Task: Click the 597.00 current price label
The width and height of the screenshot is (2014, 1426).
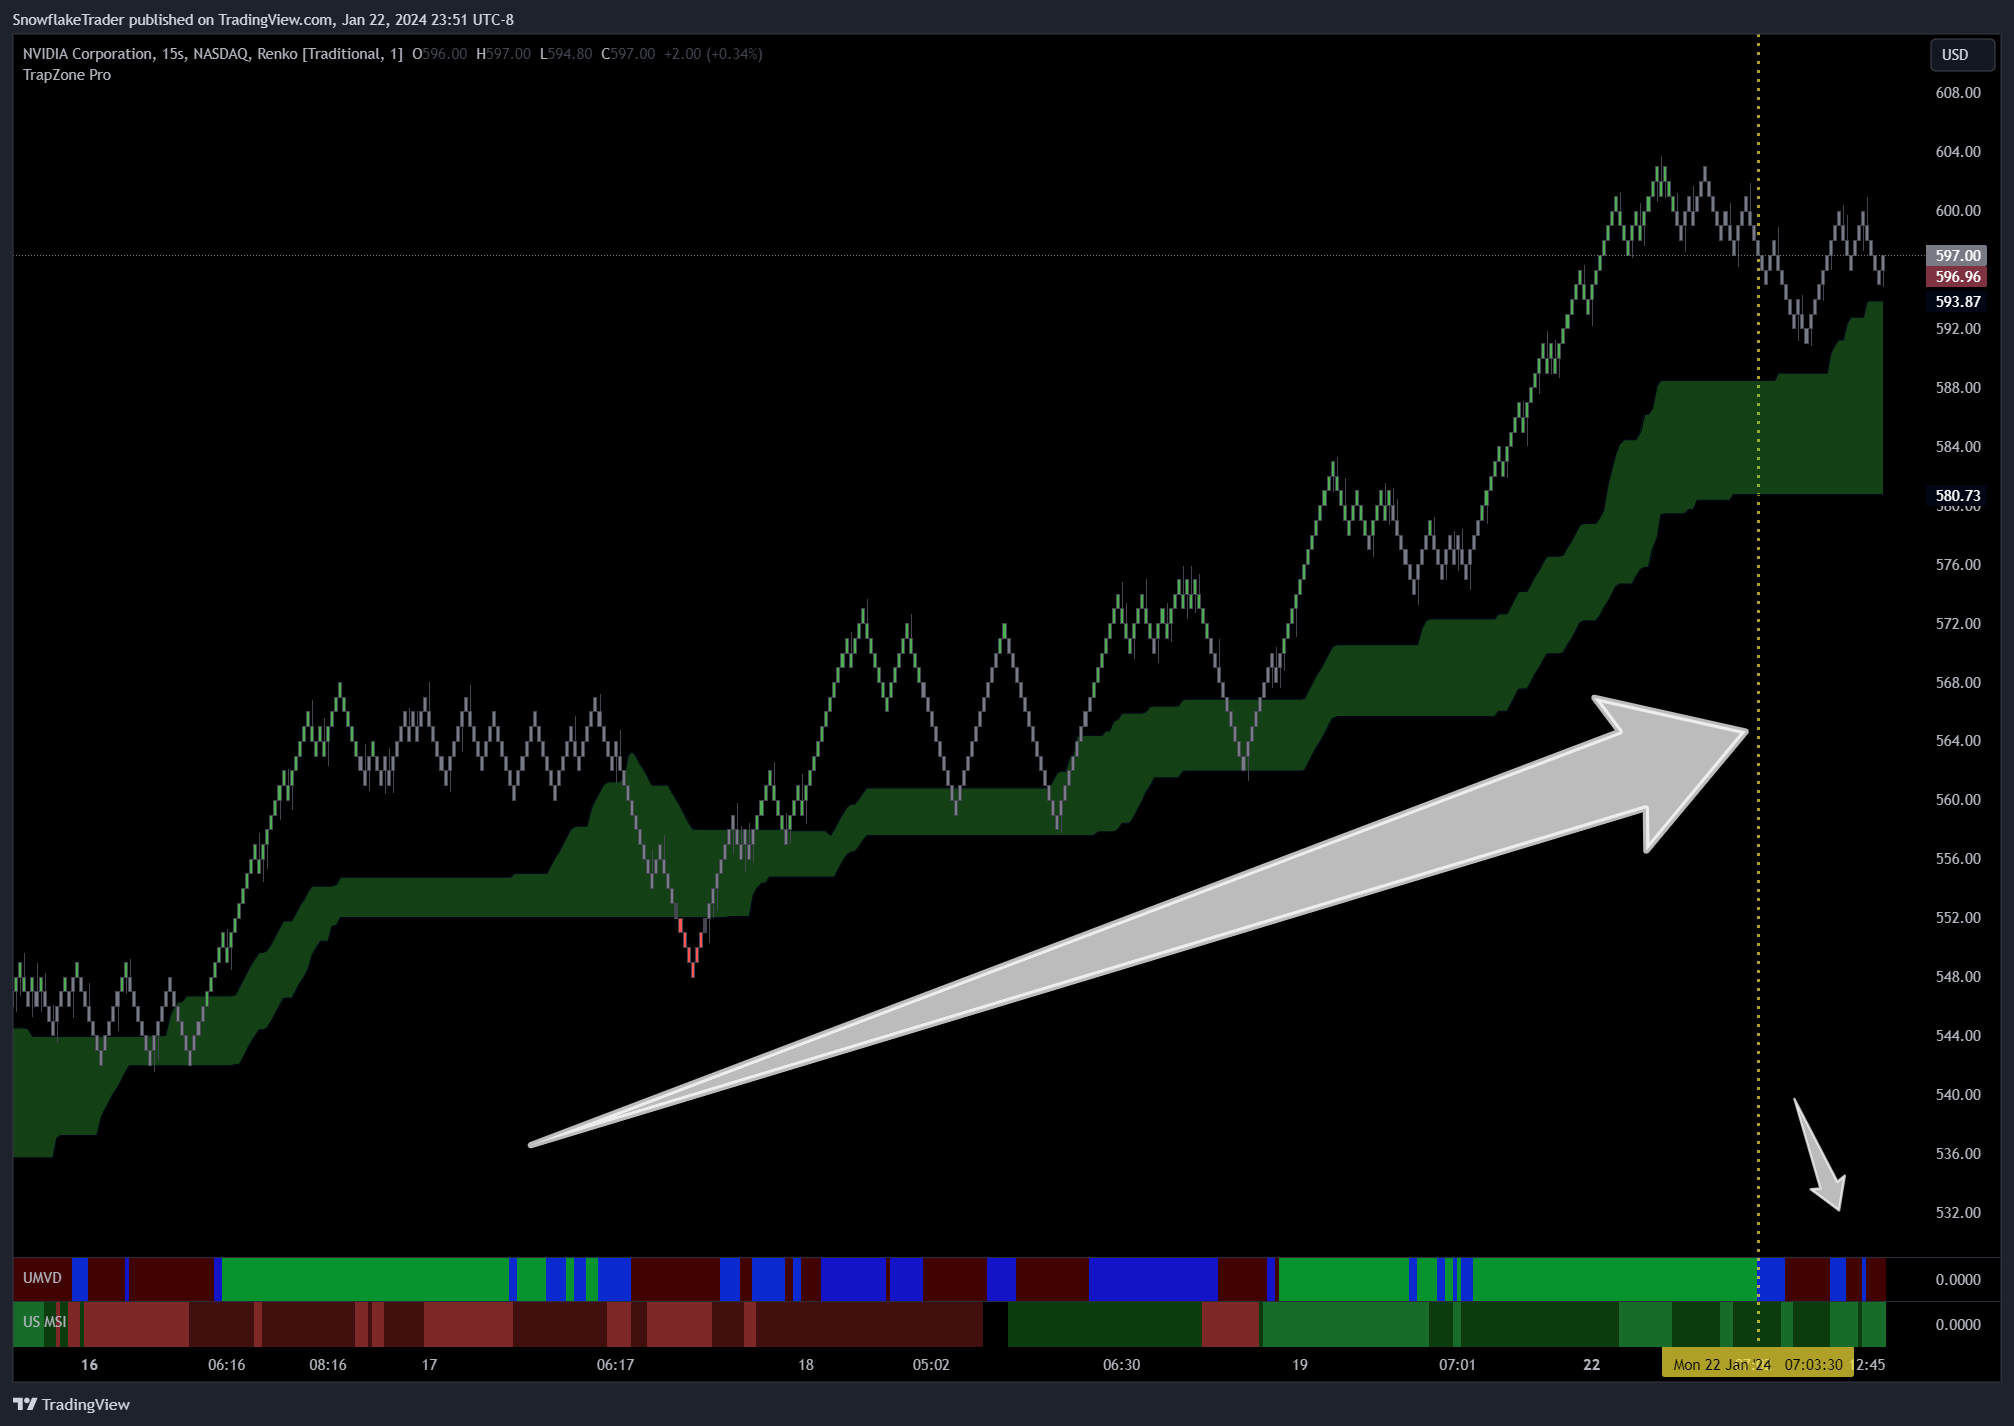Action: pyautogui.click(x=1957, y=256)
